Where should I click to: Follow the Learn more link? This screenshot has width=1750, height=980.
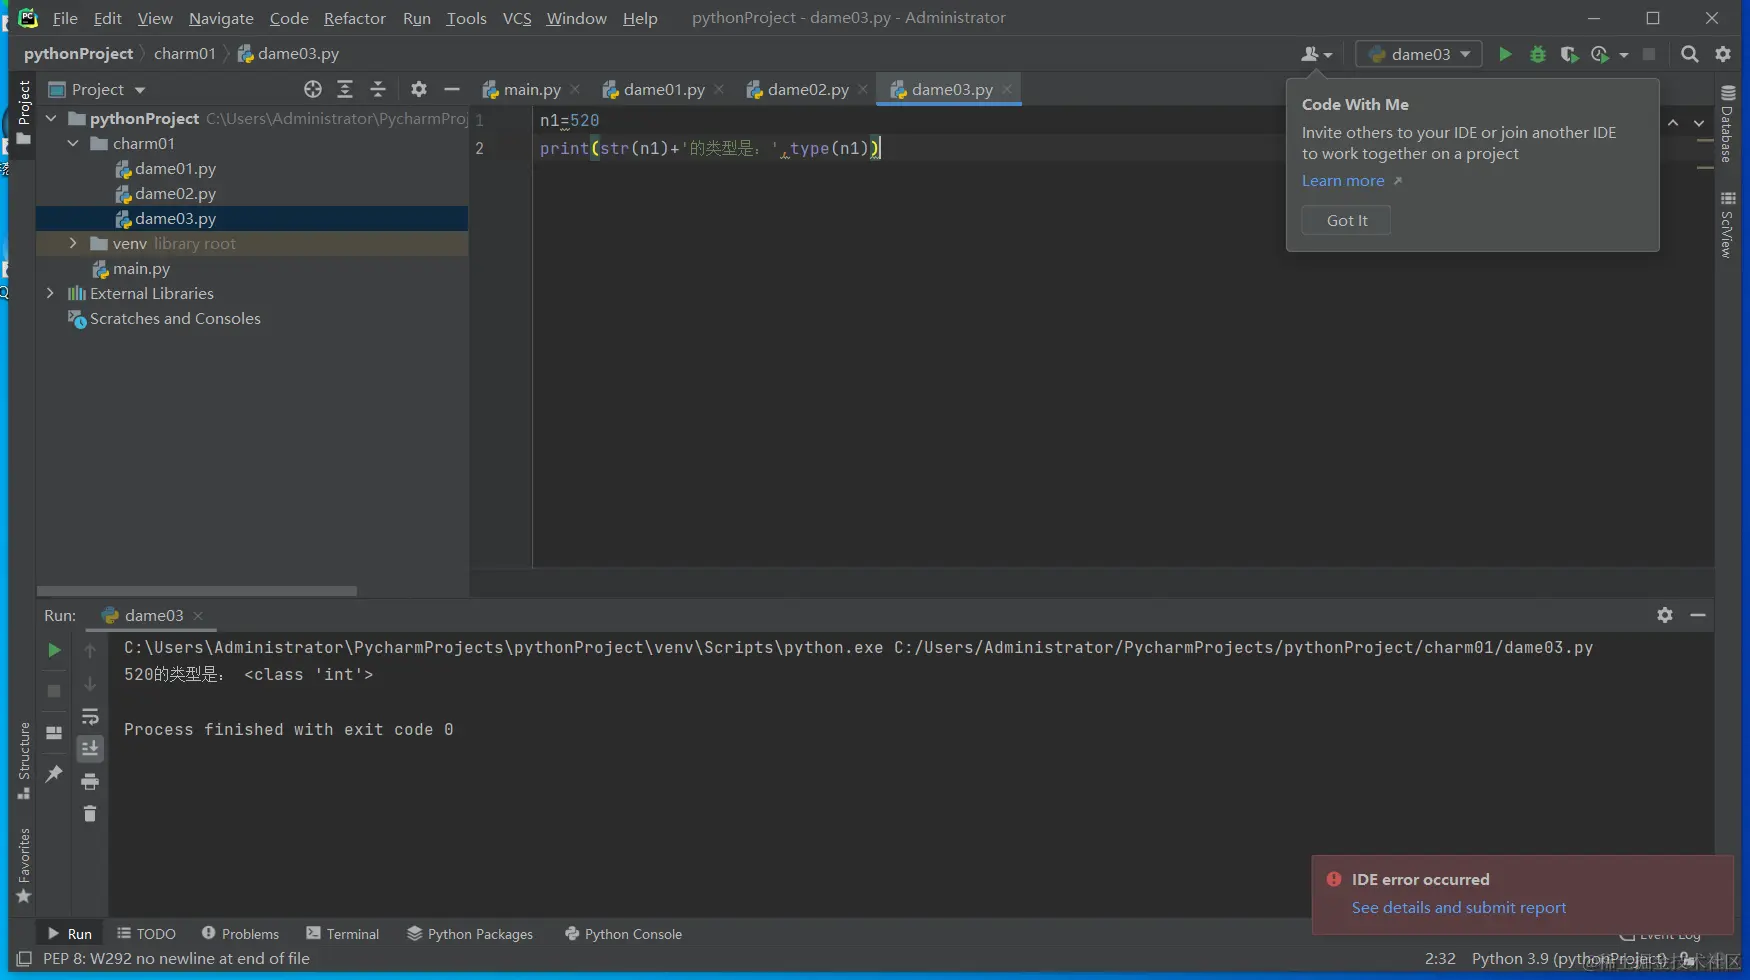tap(1343, 181)
